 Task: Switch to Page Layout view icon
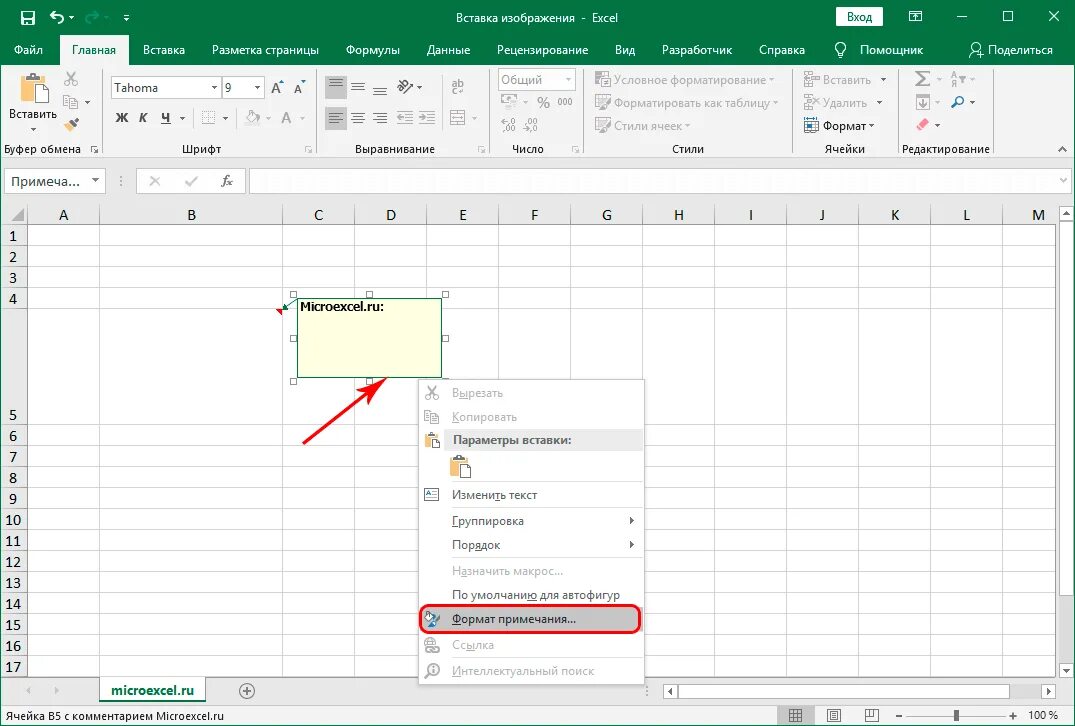click(x=834, y=716)
